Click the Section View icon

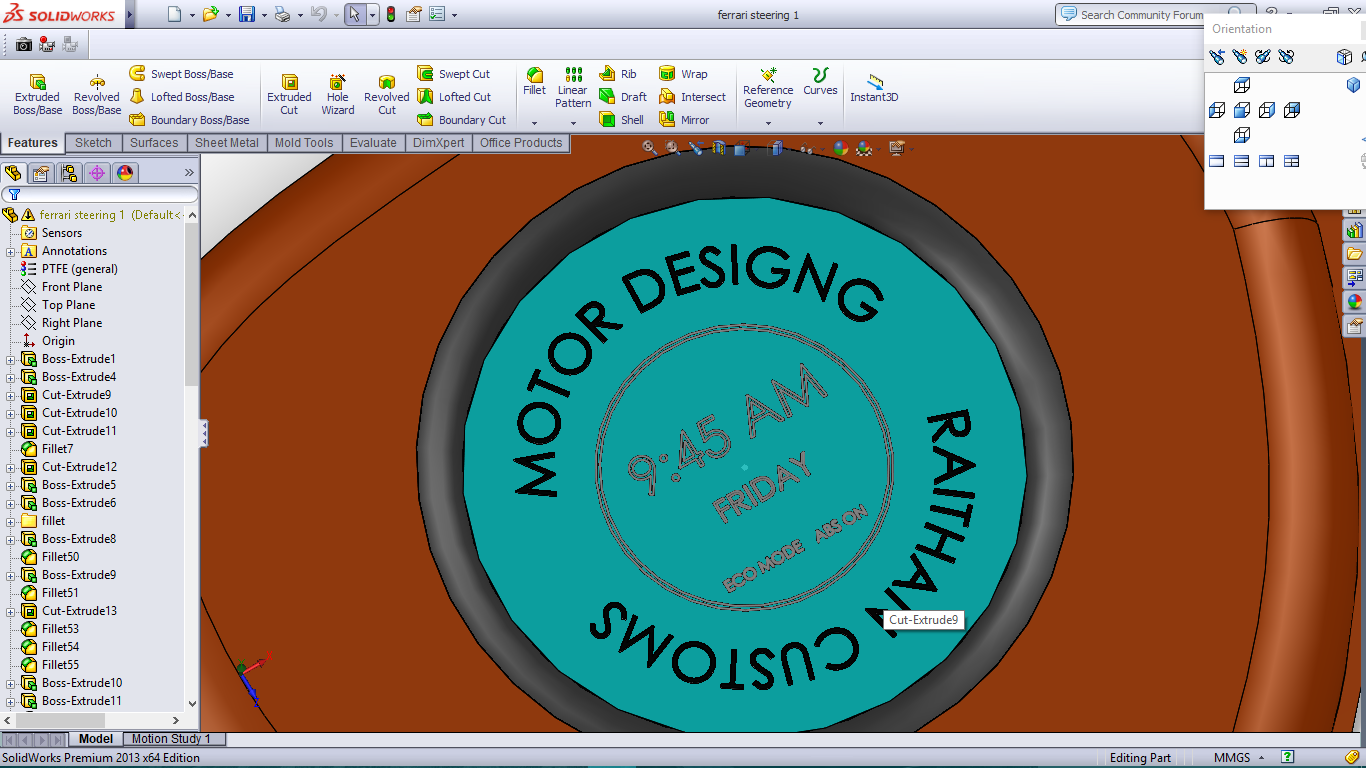(x=718, y=148)
